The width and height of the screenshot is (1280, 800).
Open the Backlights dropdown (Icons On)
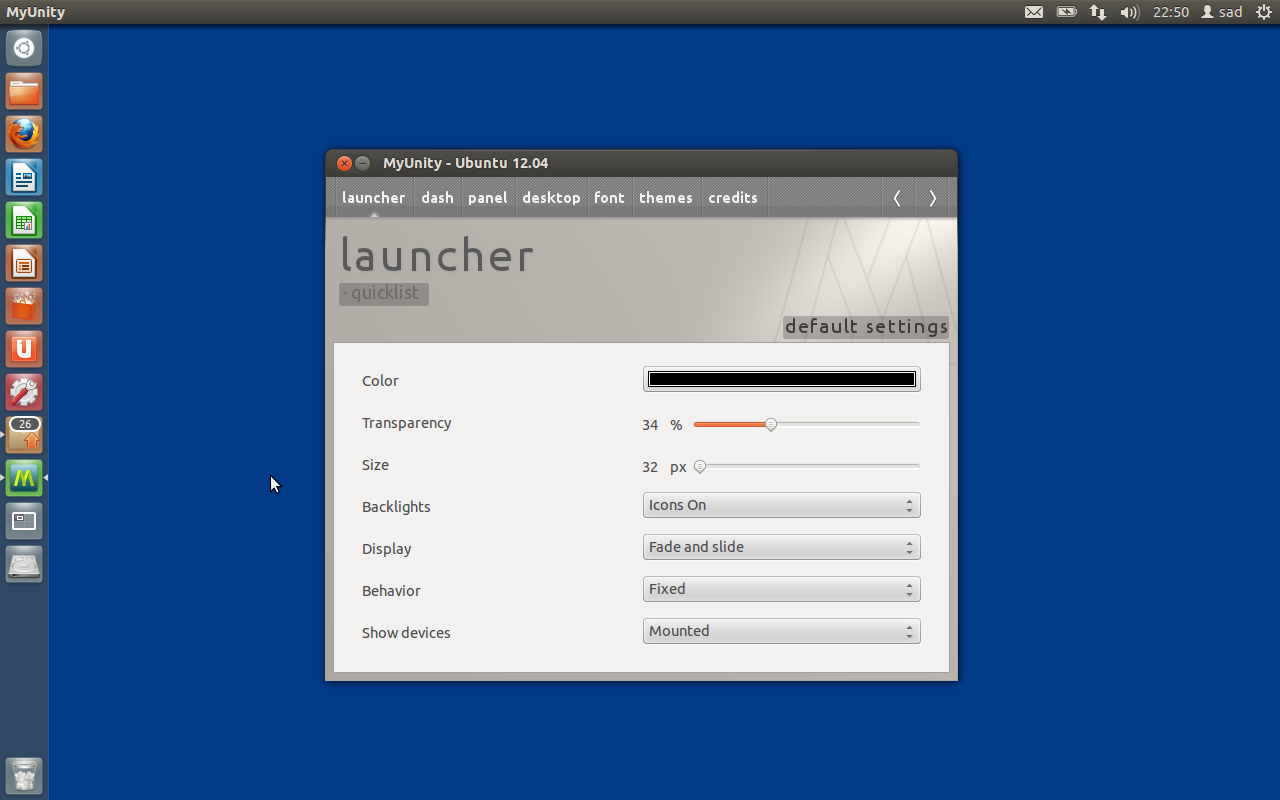click(x=782, y=505)
